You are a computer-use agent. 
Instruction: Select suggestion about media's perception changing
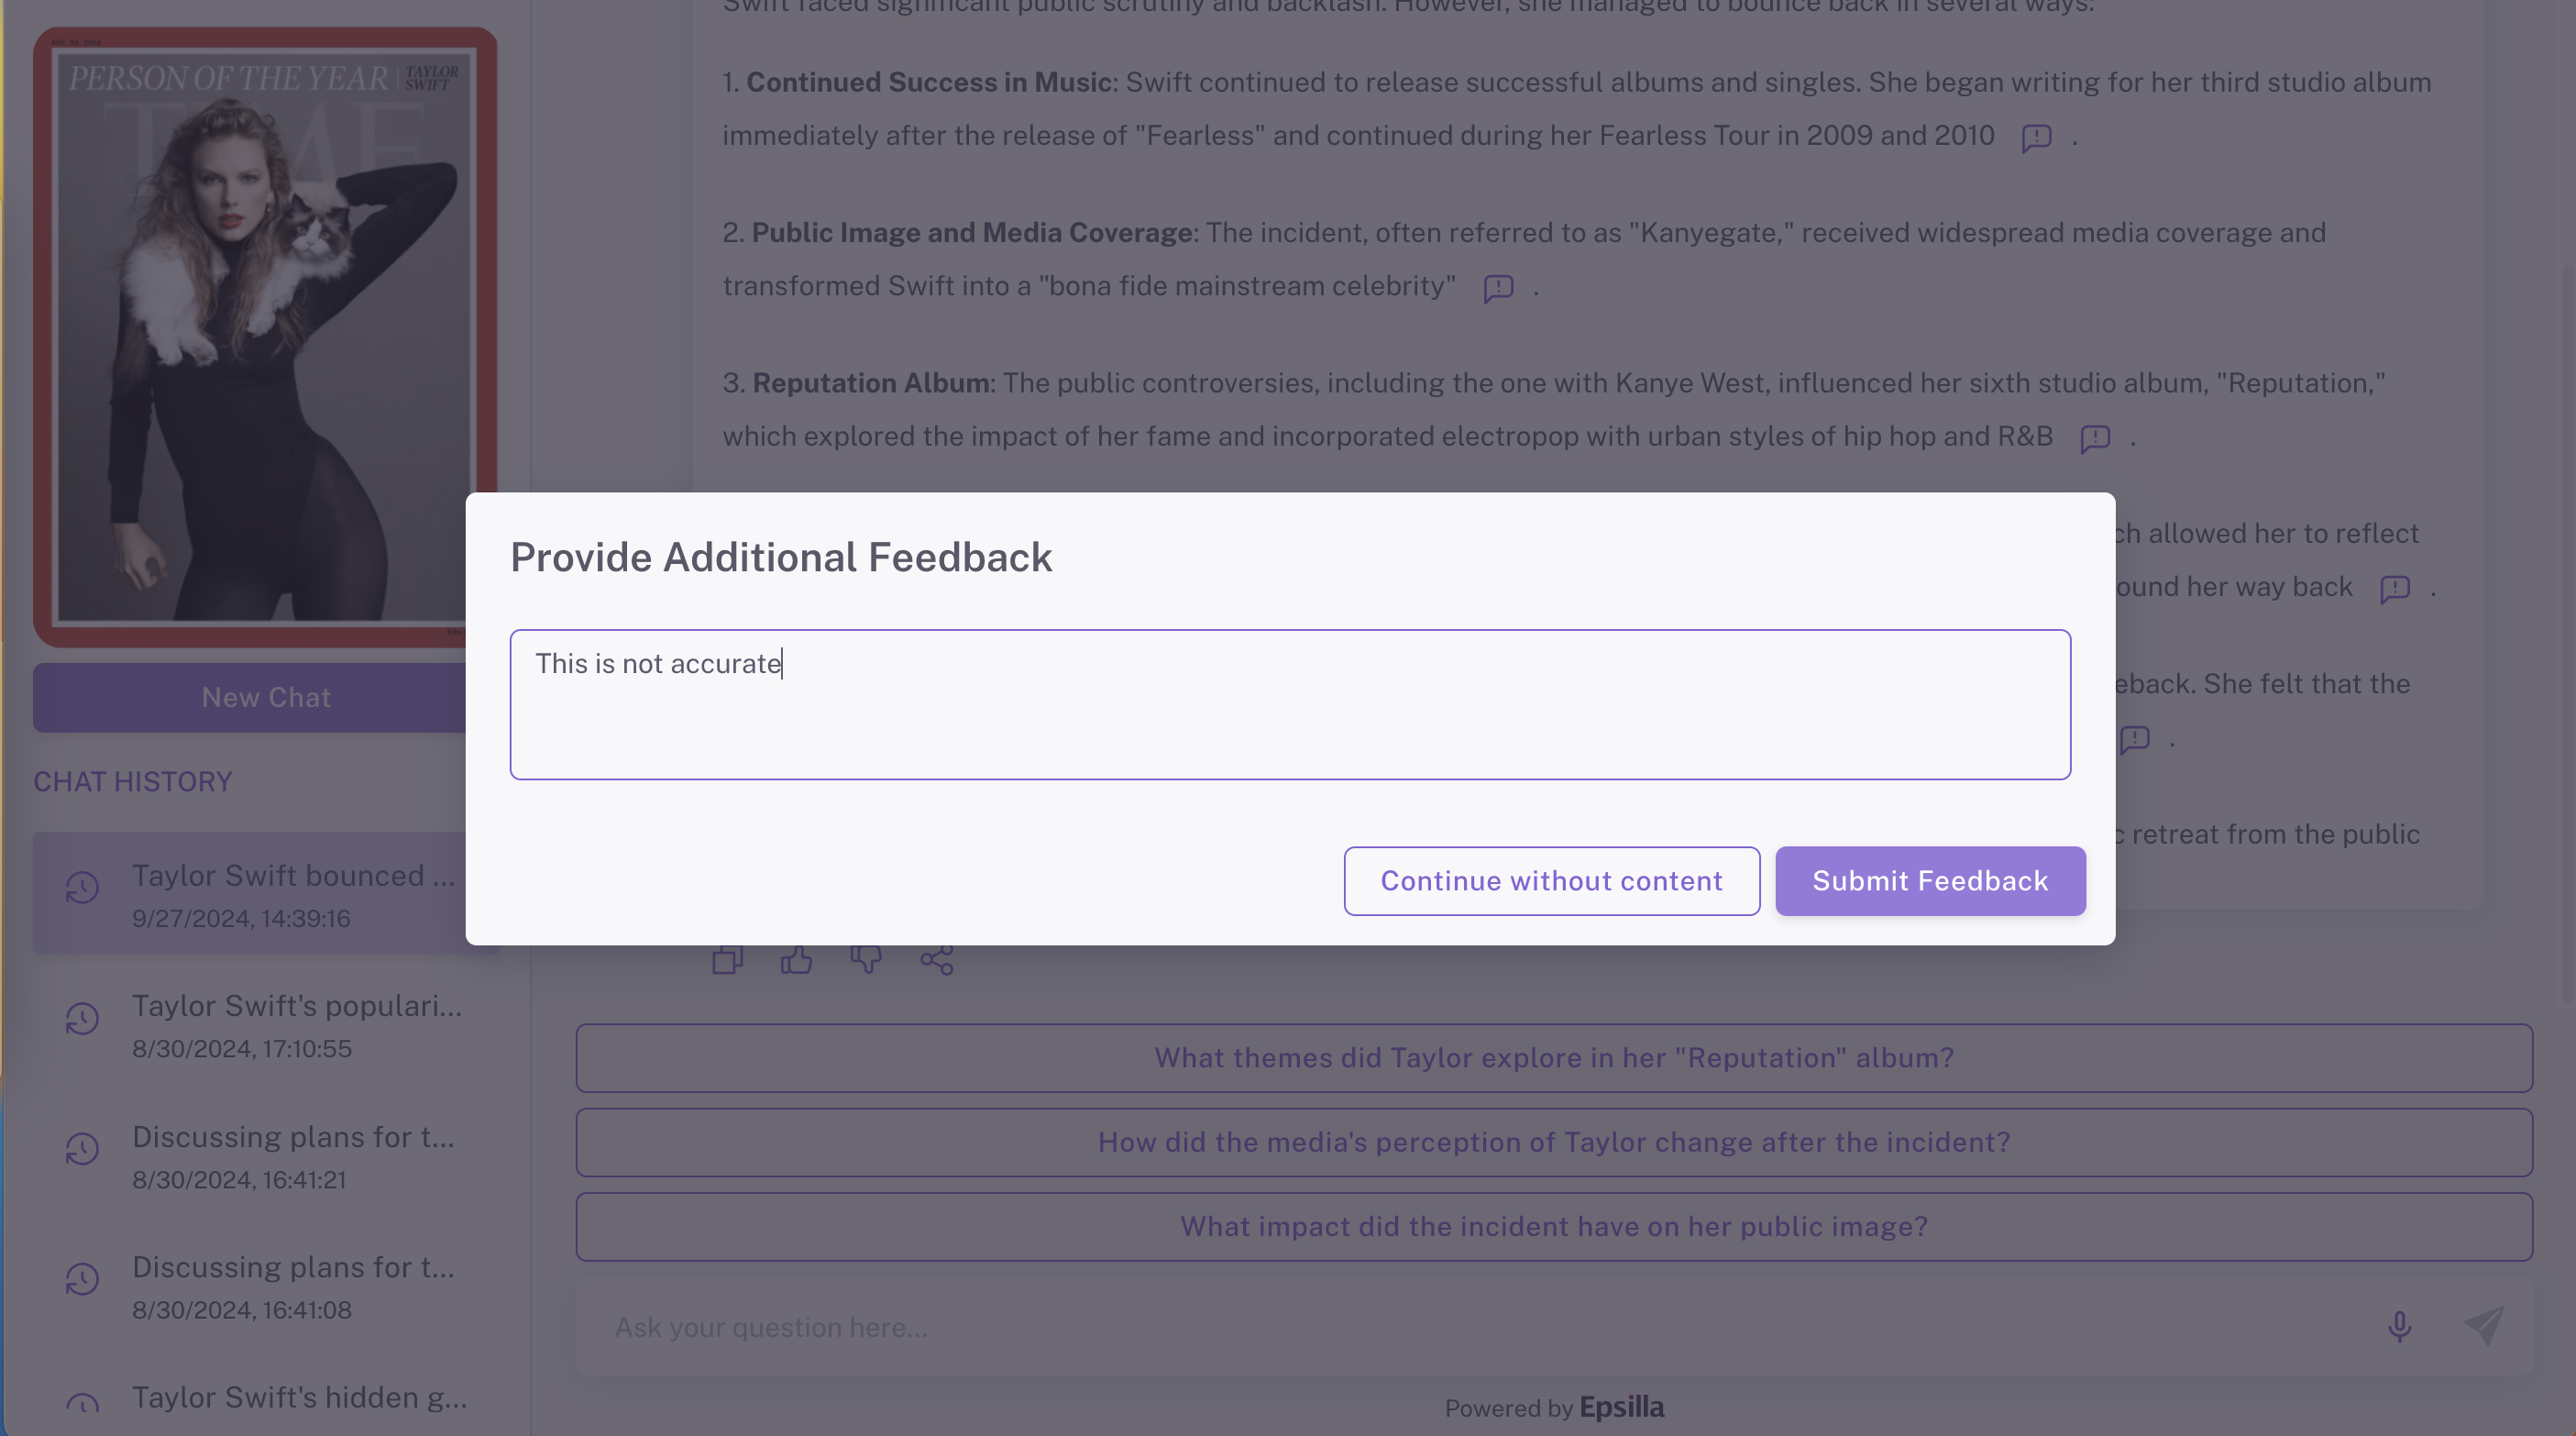tap(1553, 1142)
